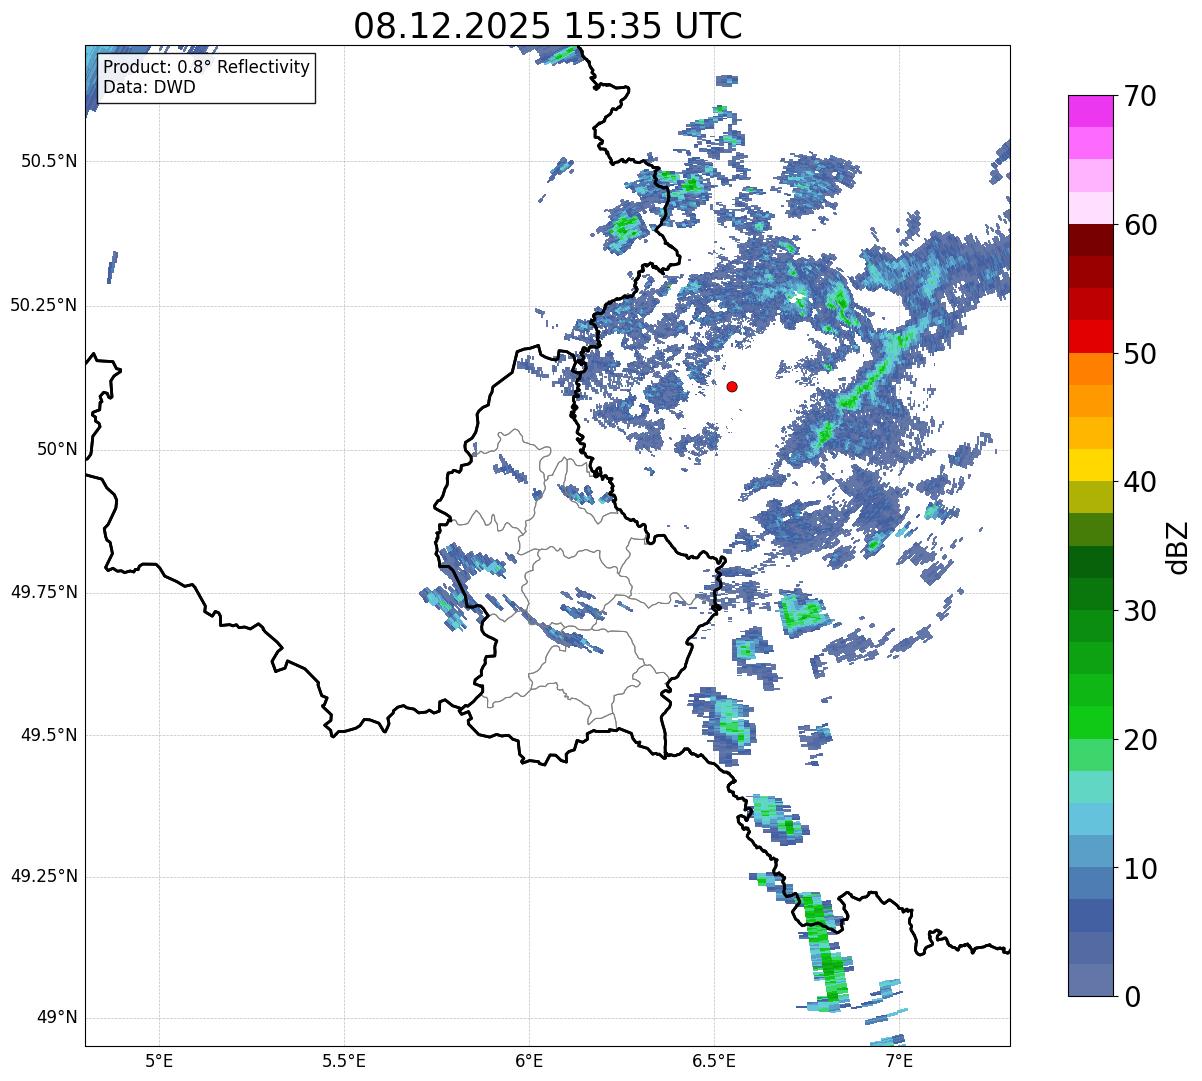
Task: Click the 'Data: DWD' label
Action: (149, 87)
